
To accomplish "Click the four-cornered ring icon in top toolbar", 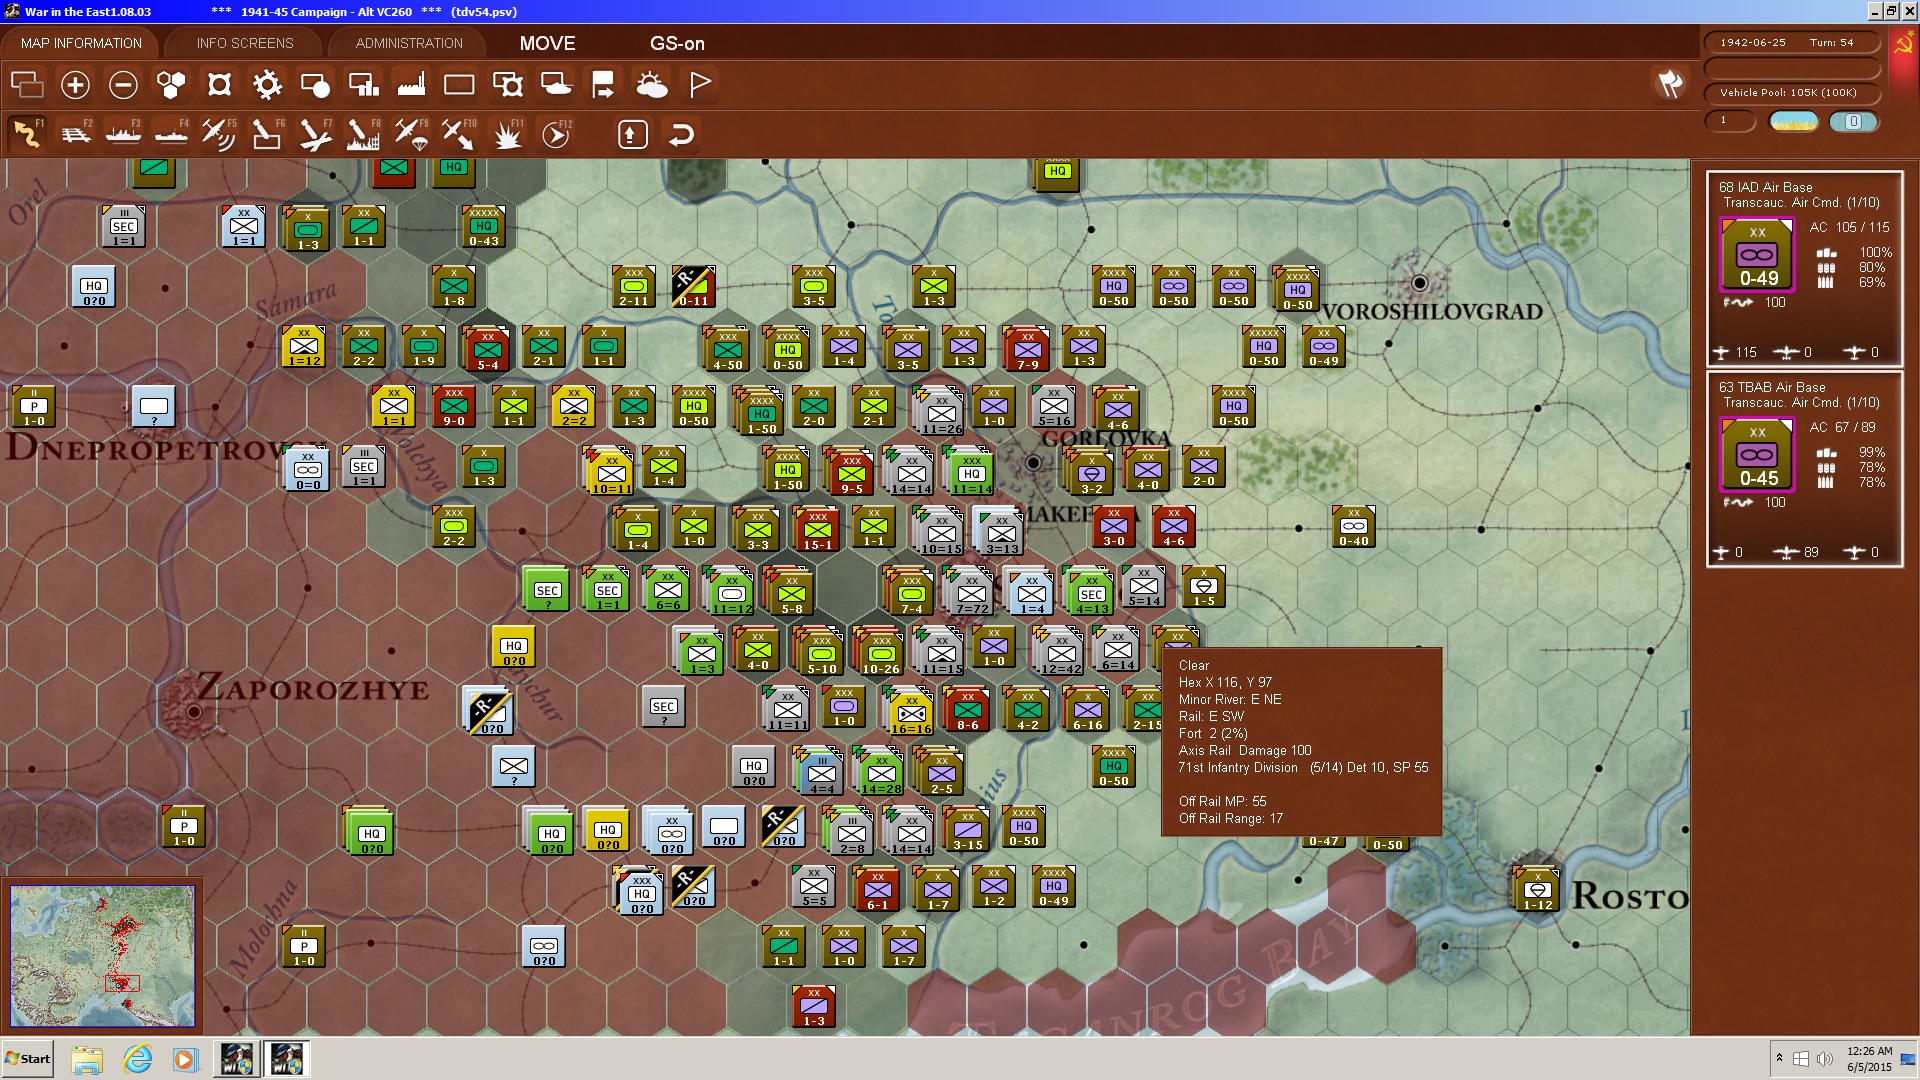I will click(x=219, y=85).
